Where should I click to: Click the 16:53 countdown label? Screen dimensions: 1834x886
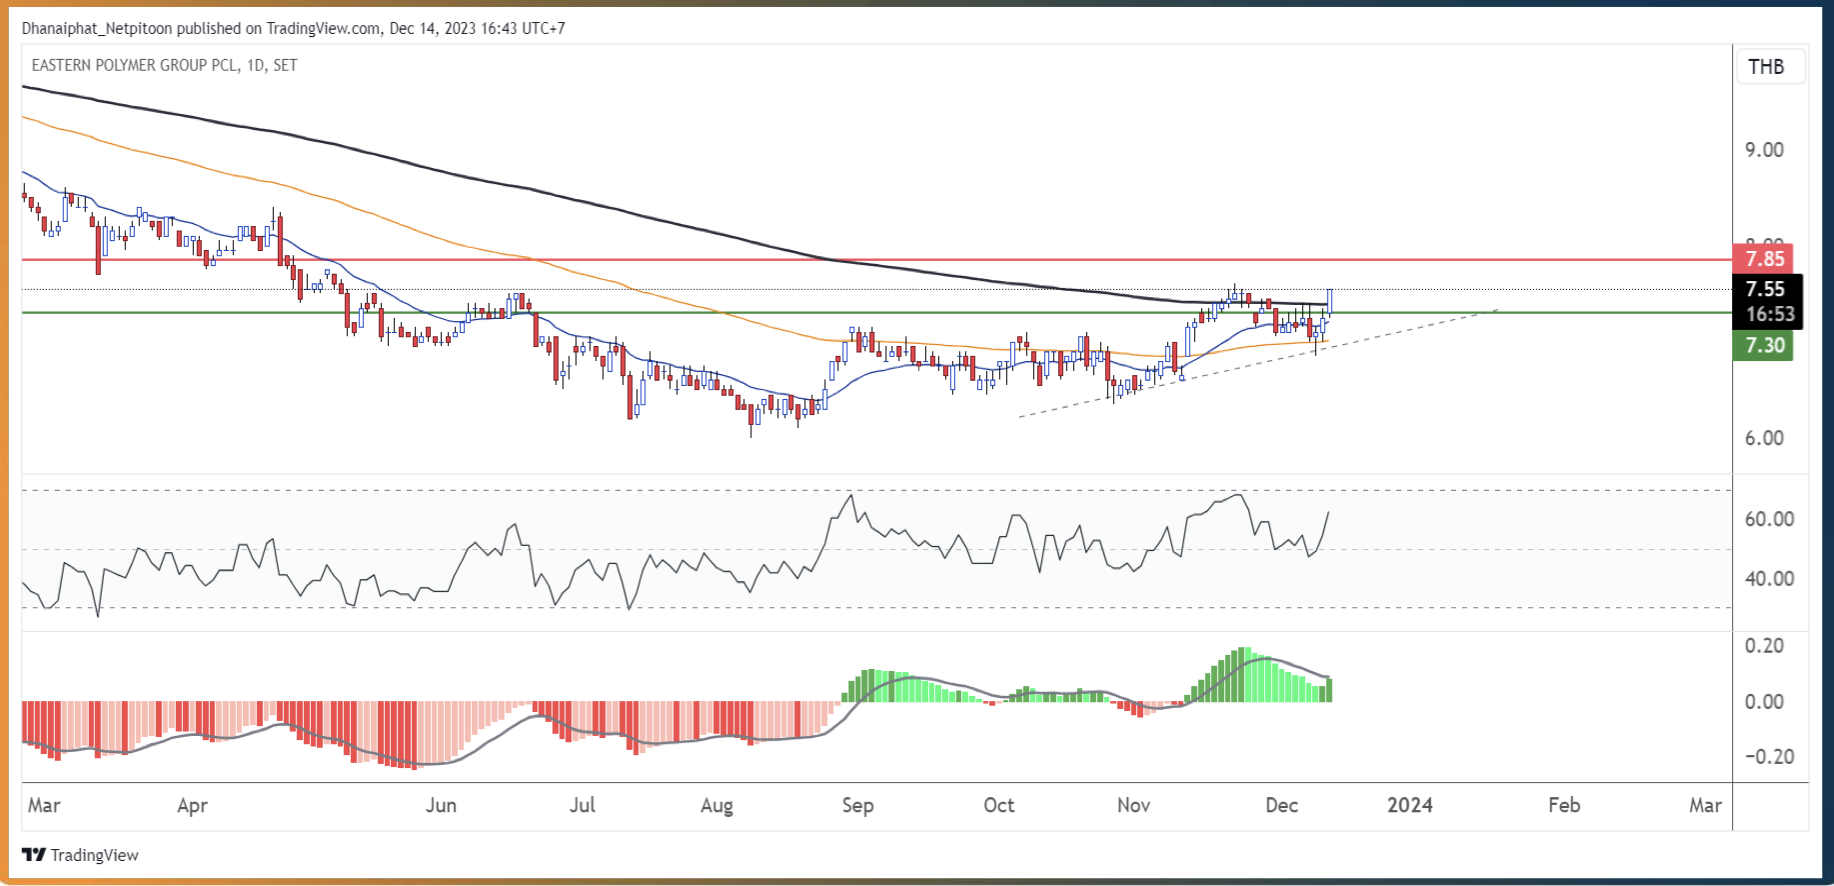[1767, 315]
